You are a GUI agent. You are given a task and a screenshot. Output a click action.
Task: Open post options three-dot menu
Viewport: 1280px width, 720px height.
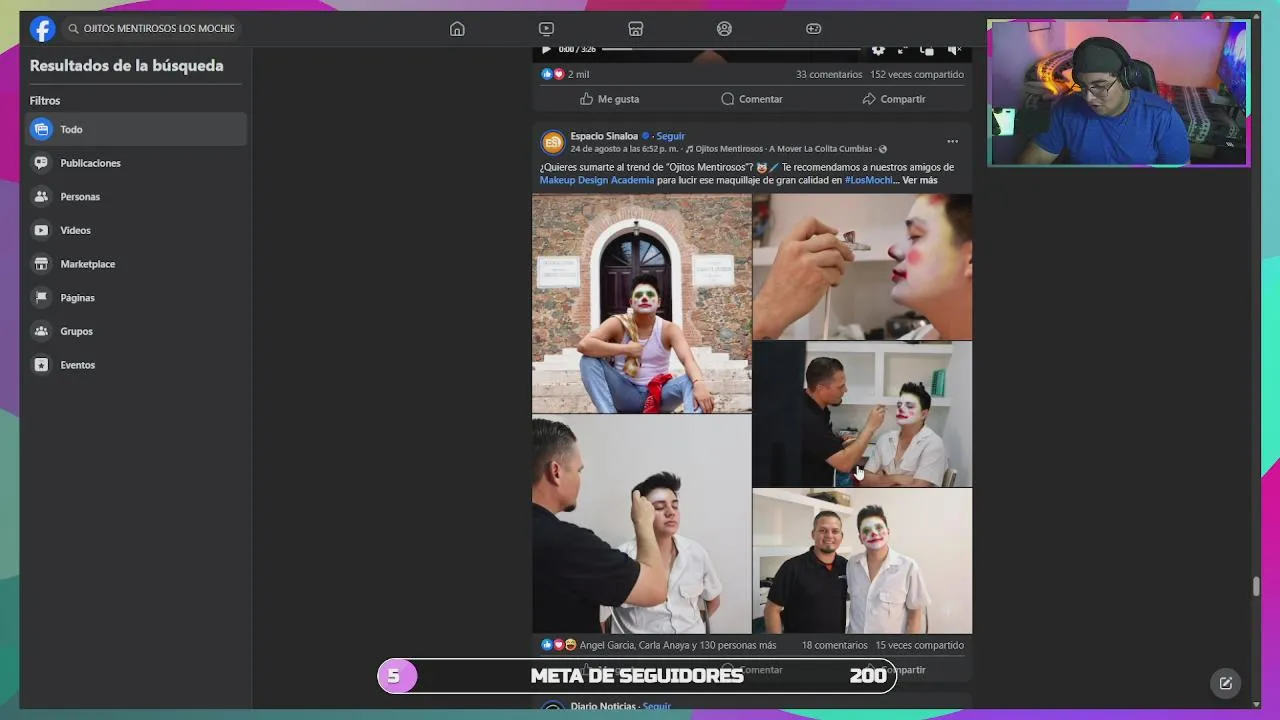pos(952,141)
